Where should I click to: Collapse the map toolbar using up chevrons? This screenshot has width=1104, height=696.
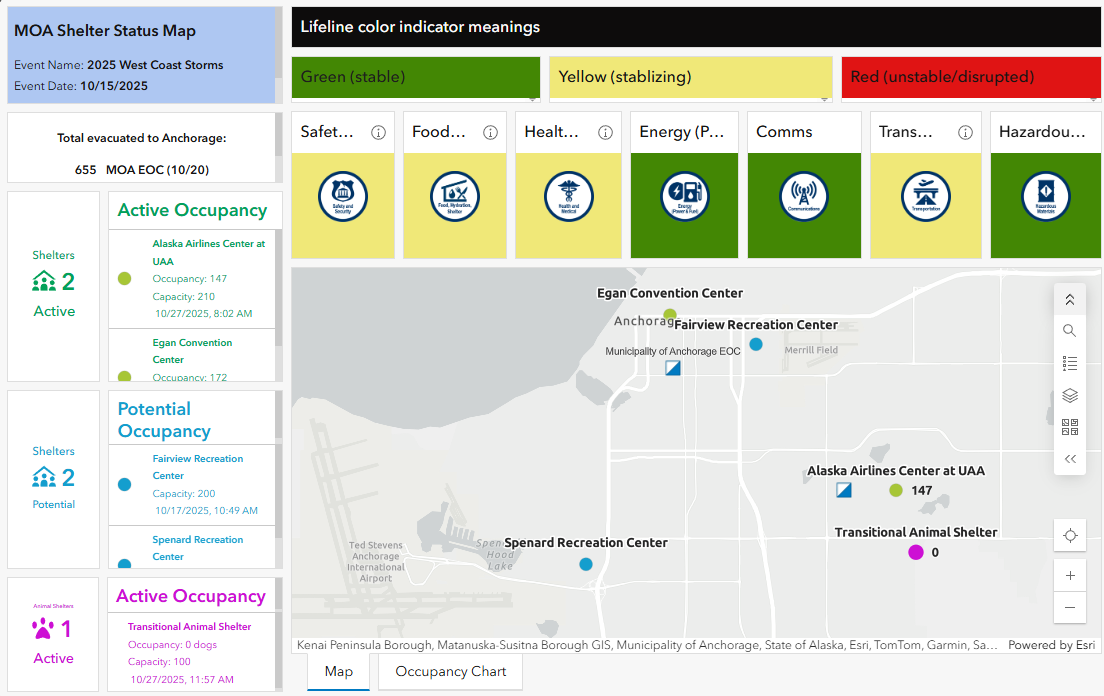(x=1070, y=299)
